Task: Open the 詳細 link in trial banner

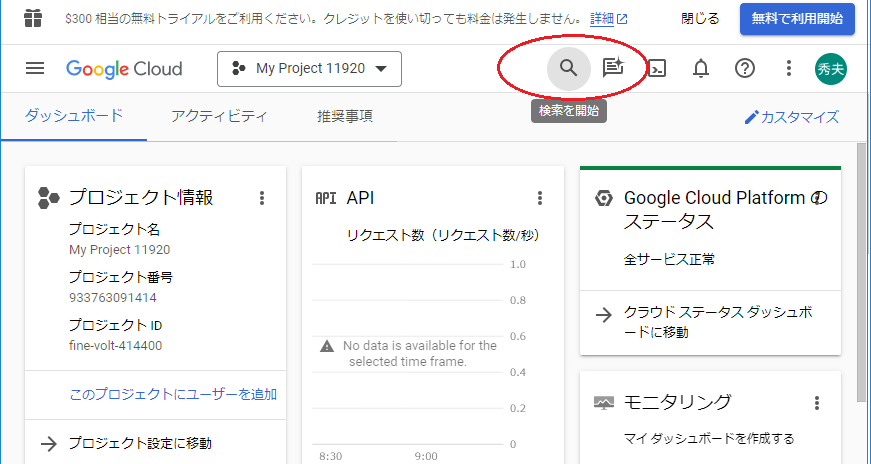Action: 608,19
